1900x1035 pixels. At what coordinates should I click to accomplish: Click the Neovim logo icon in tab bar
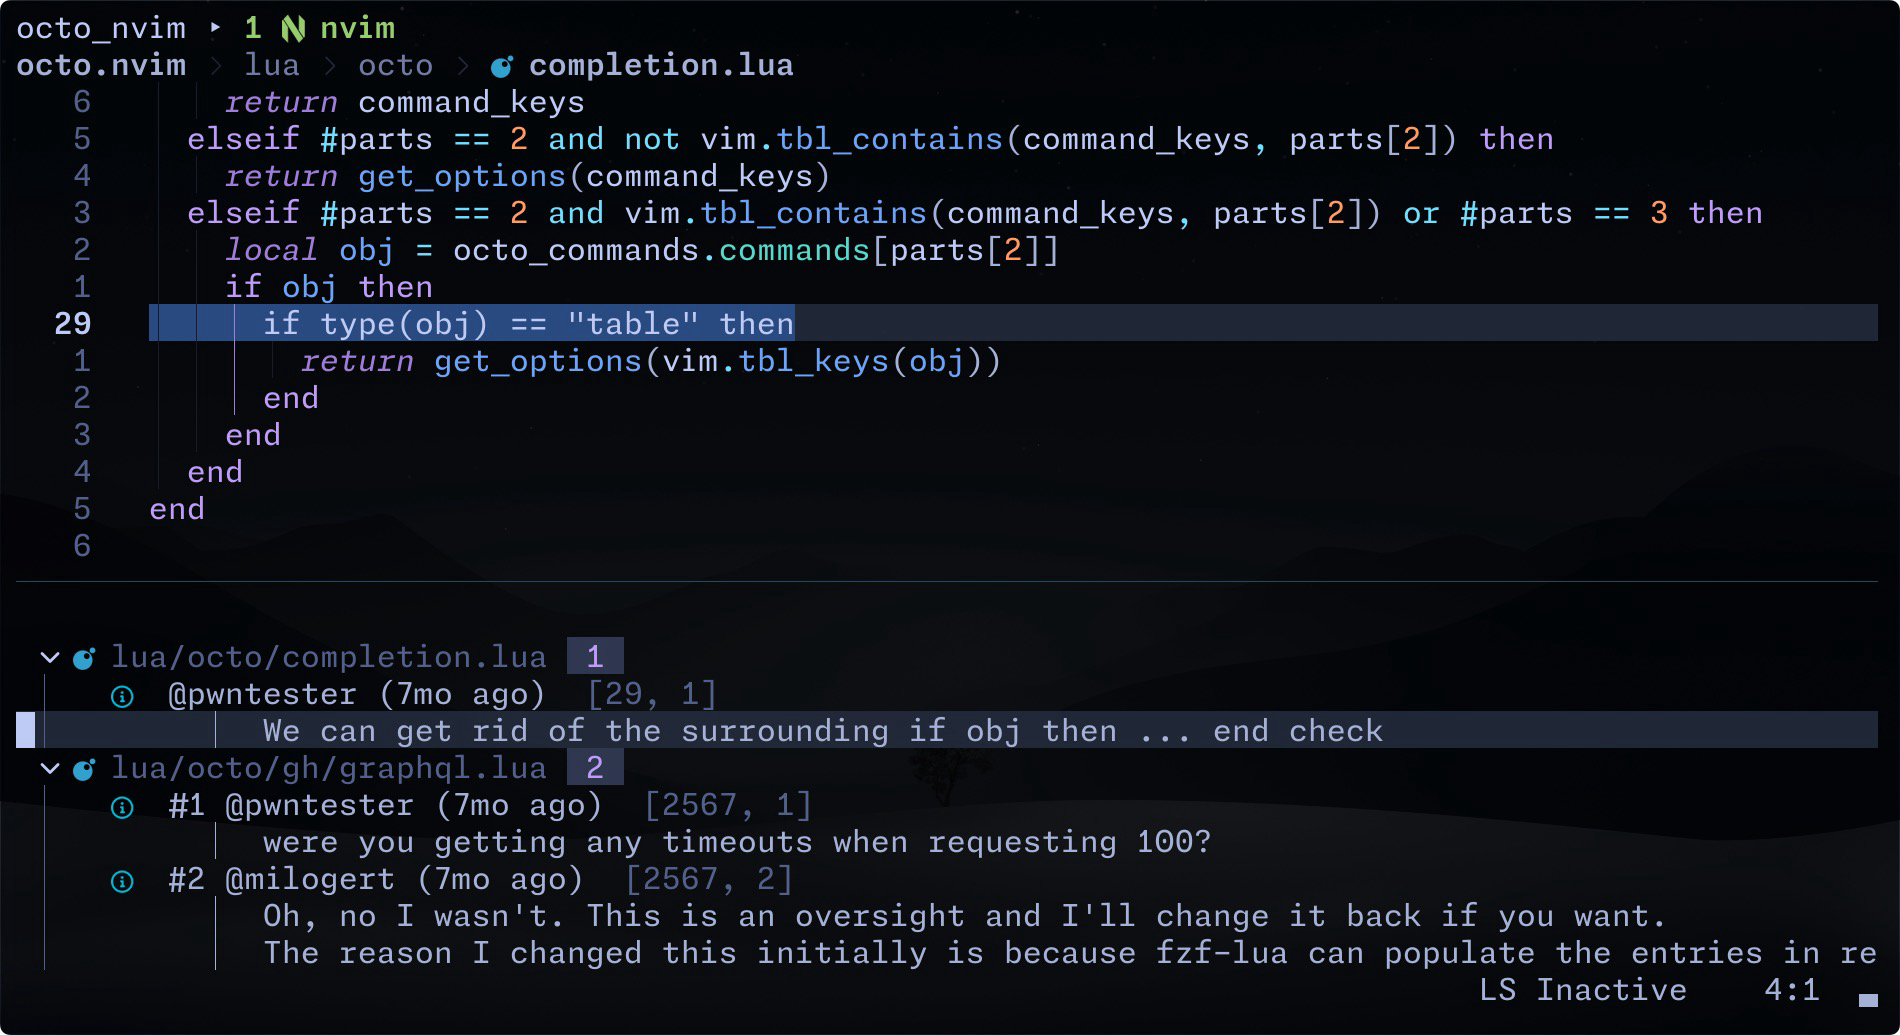(293, 29)
